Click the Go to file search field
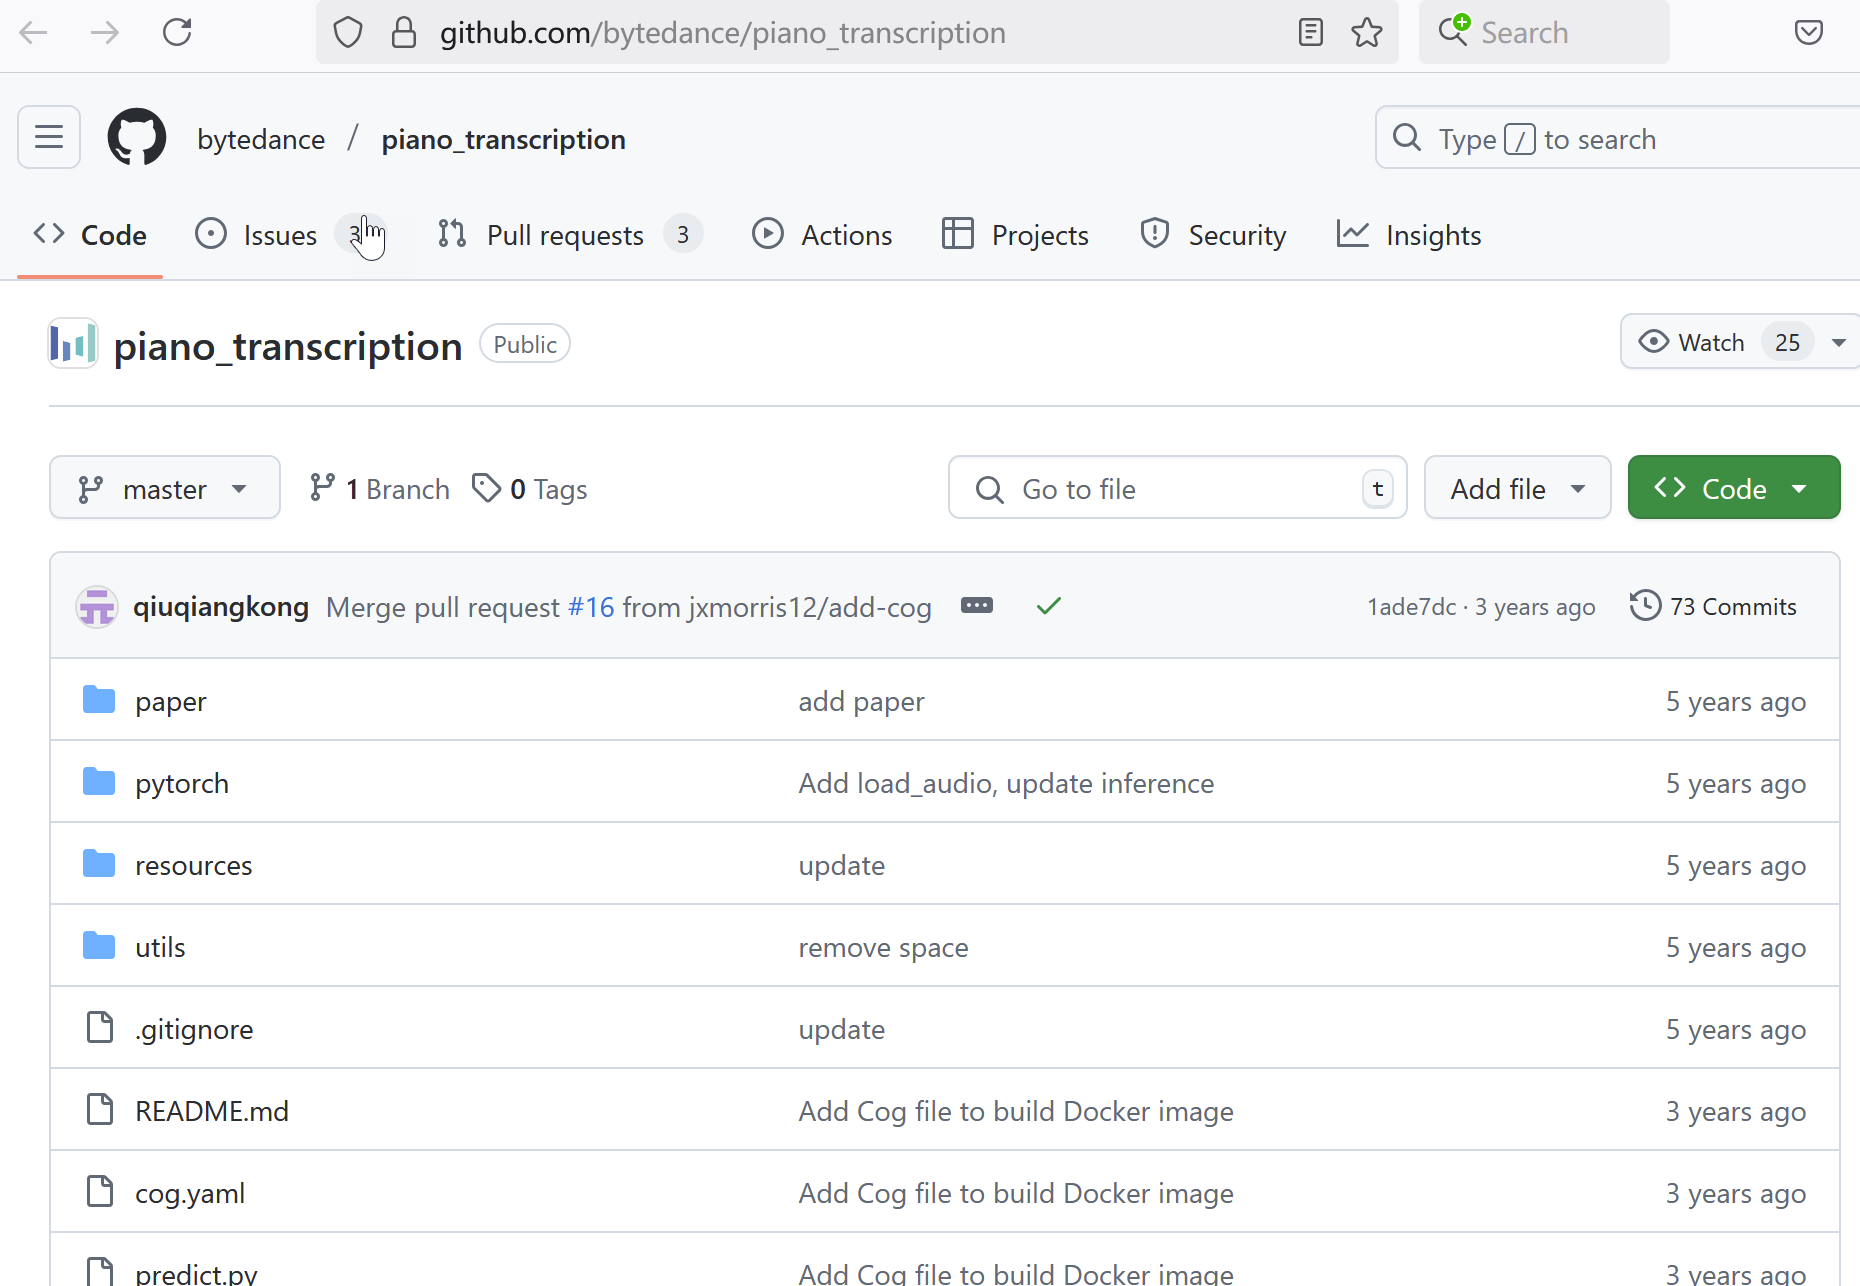The height and width of the screenshot is (1286, 1860). [x=1177, y=488]
